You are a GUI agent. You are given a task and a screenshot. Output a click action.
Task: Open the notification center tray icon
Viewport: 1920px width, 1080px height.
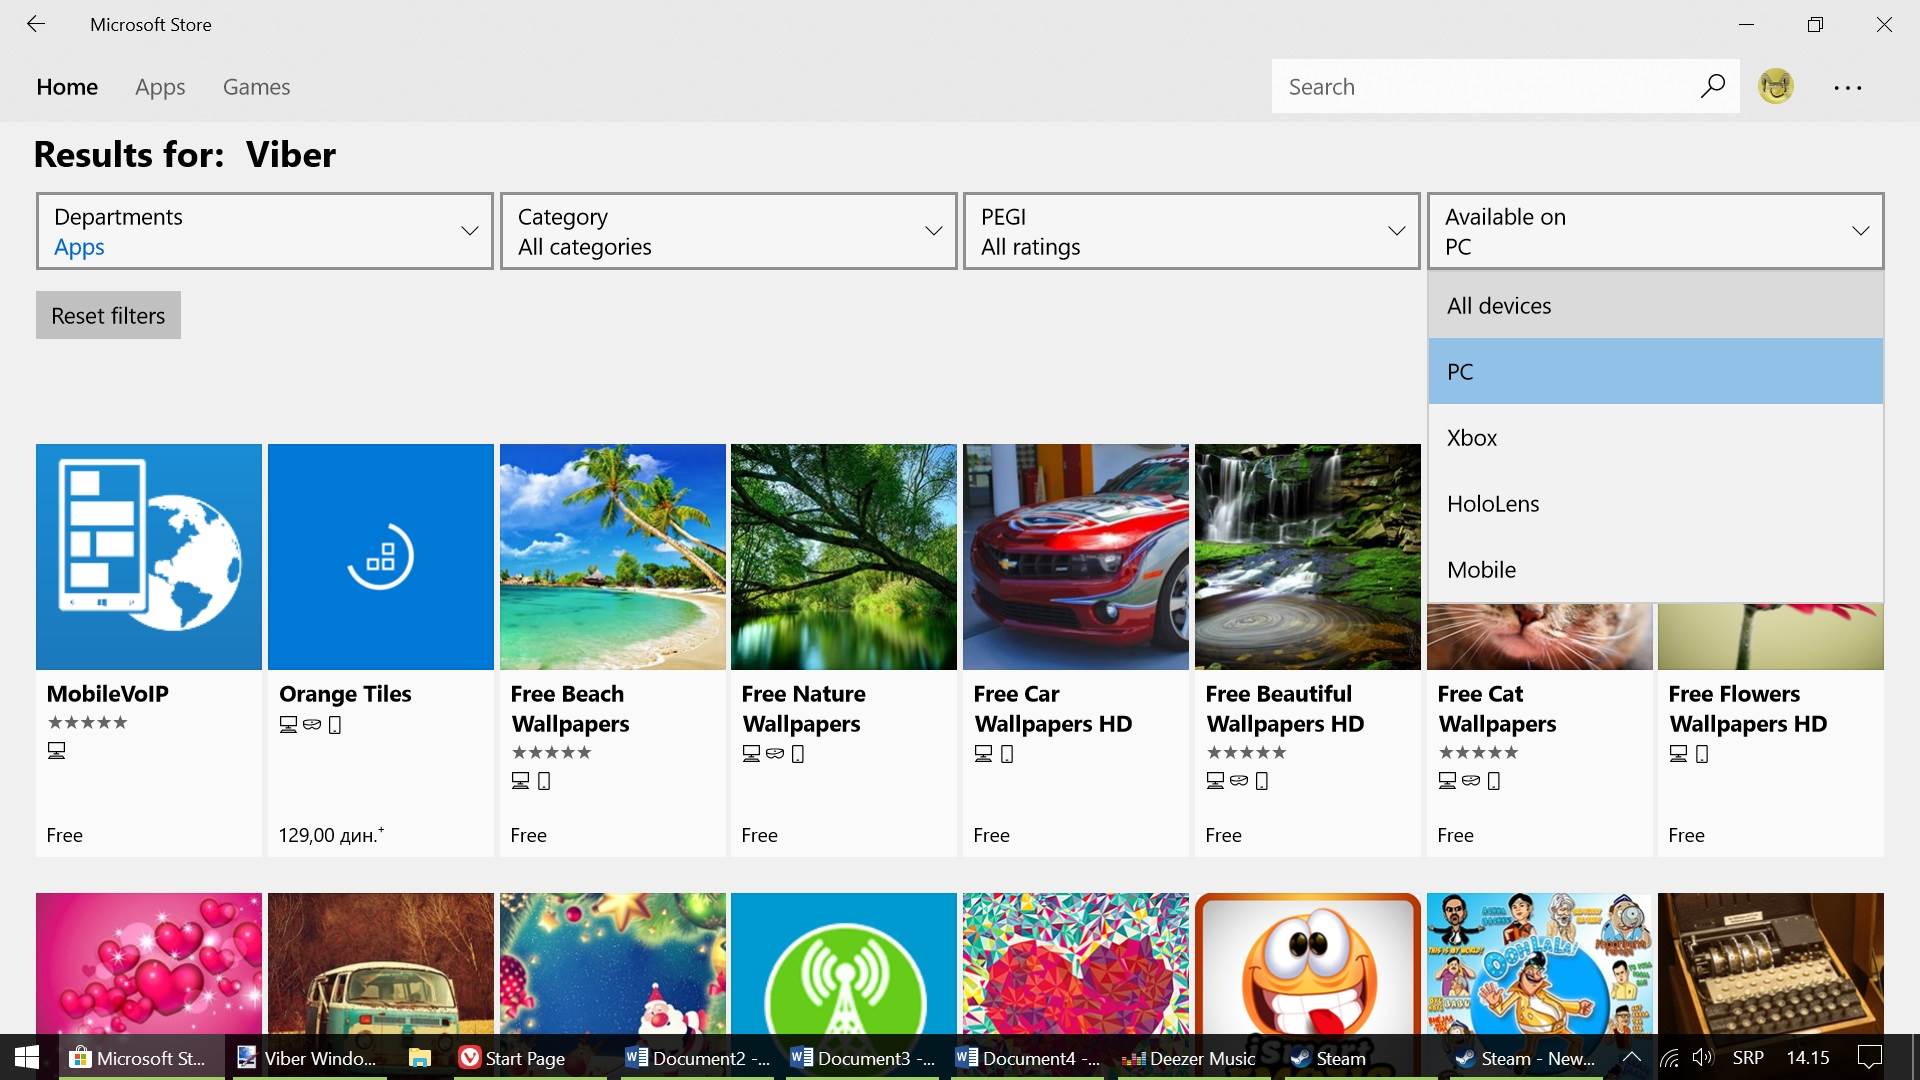(1869, 1058)
